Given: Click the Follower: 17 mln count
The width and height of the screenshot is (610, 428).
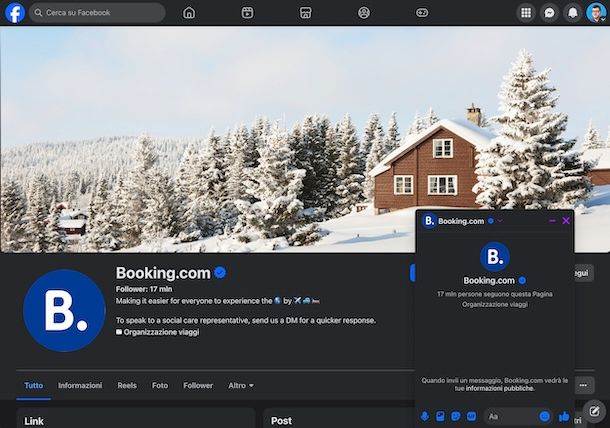Looking at the screenshot, I should pos(144,289).
